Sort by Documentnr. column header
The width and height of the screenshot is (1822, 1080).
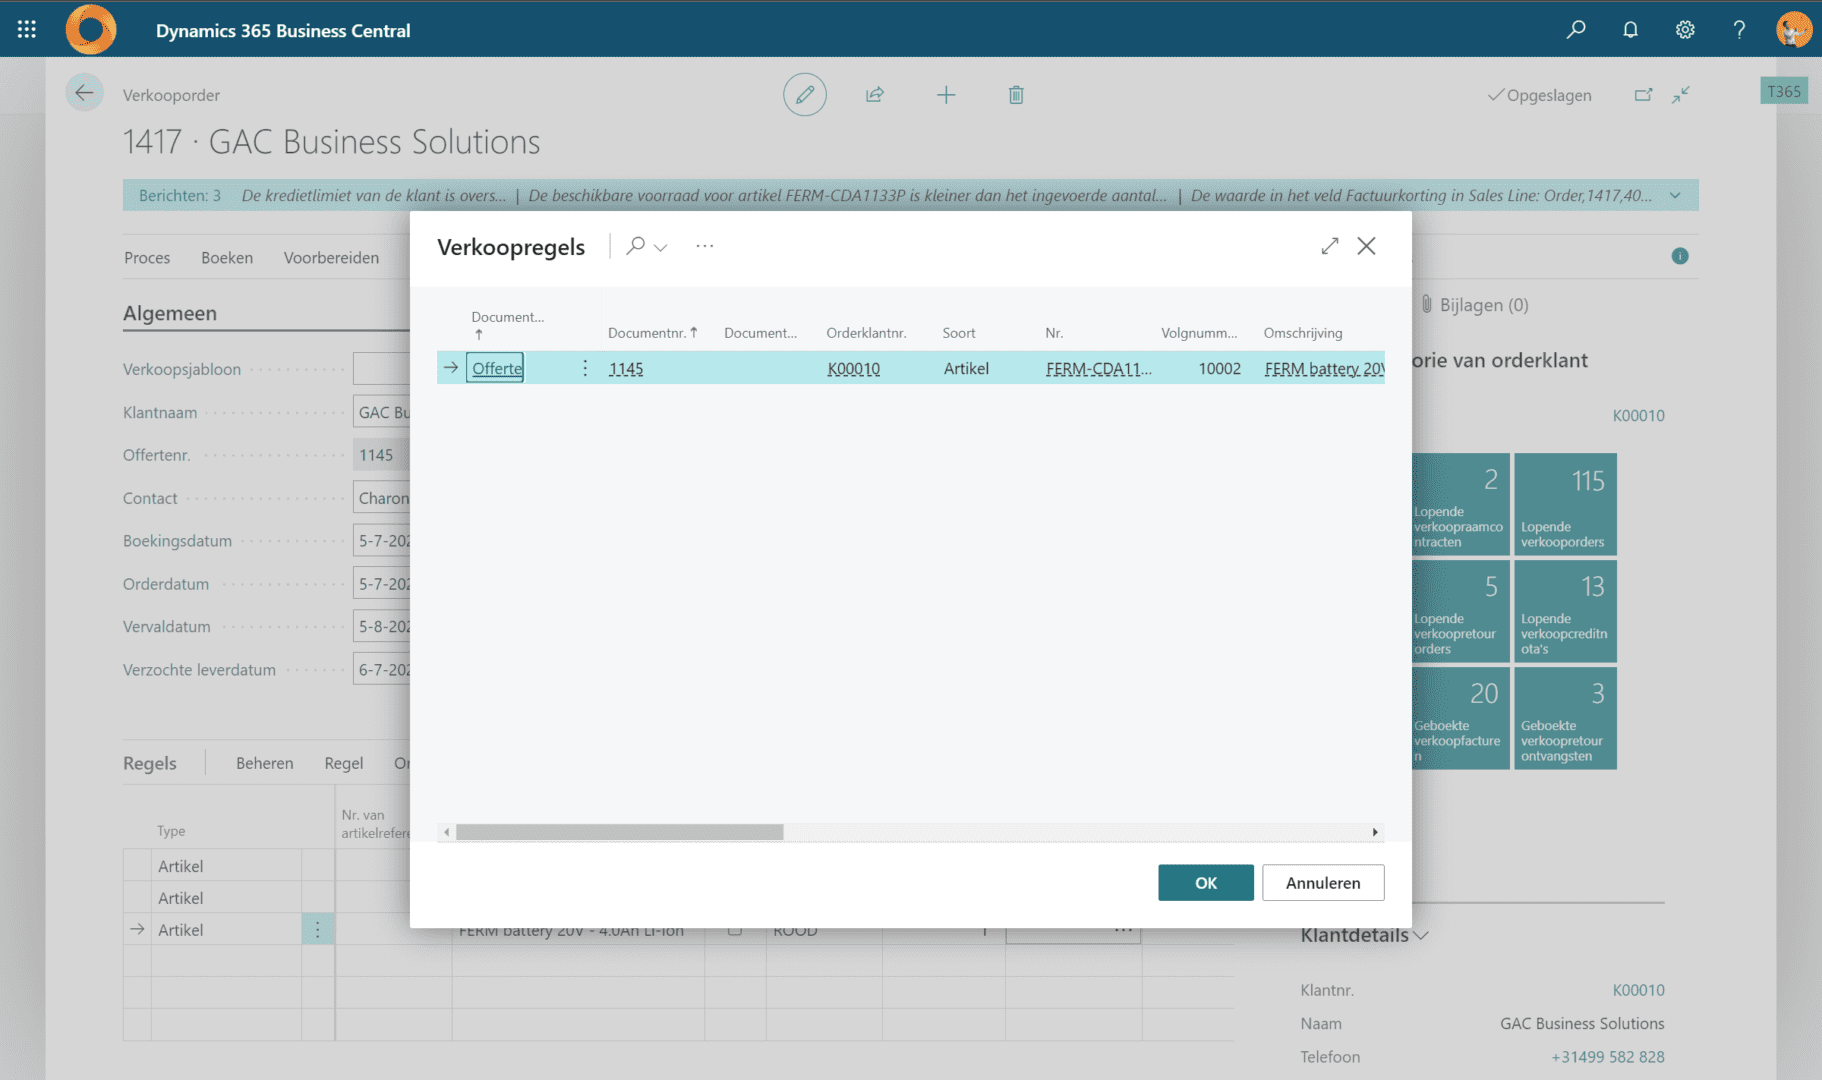click(x=652, y=333)
